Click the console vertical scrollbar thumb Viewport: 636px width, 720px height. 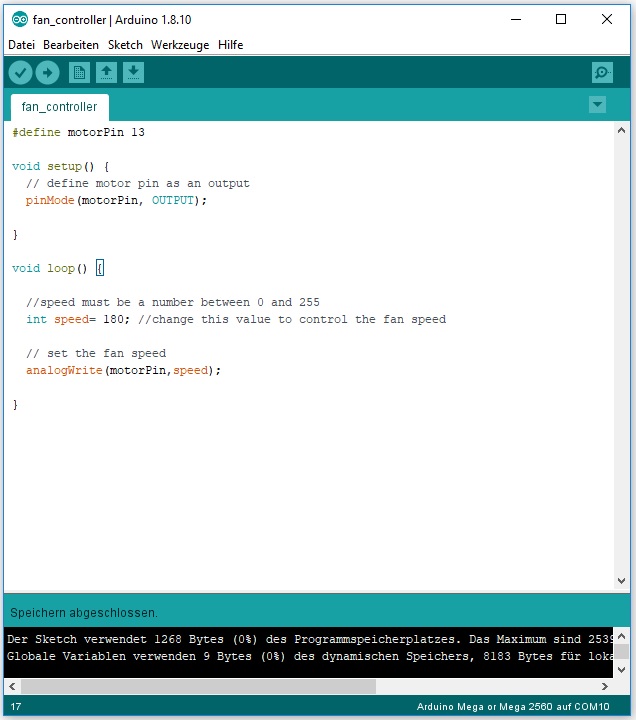[x=621, y=652]
